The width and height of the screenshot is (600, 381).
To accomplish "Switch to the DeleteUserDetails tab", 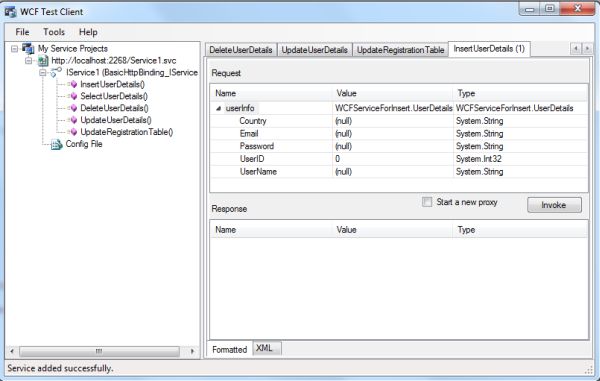I will pos(241,50).
